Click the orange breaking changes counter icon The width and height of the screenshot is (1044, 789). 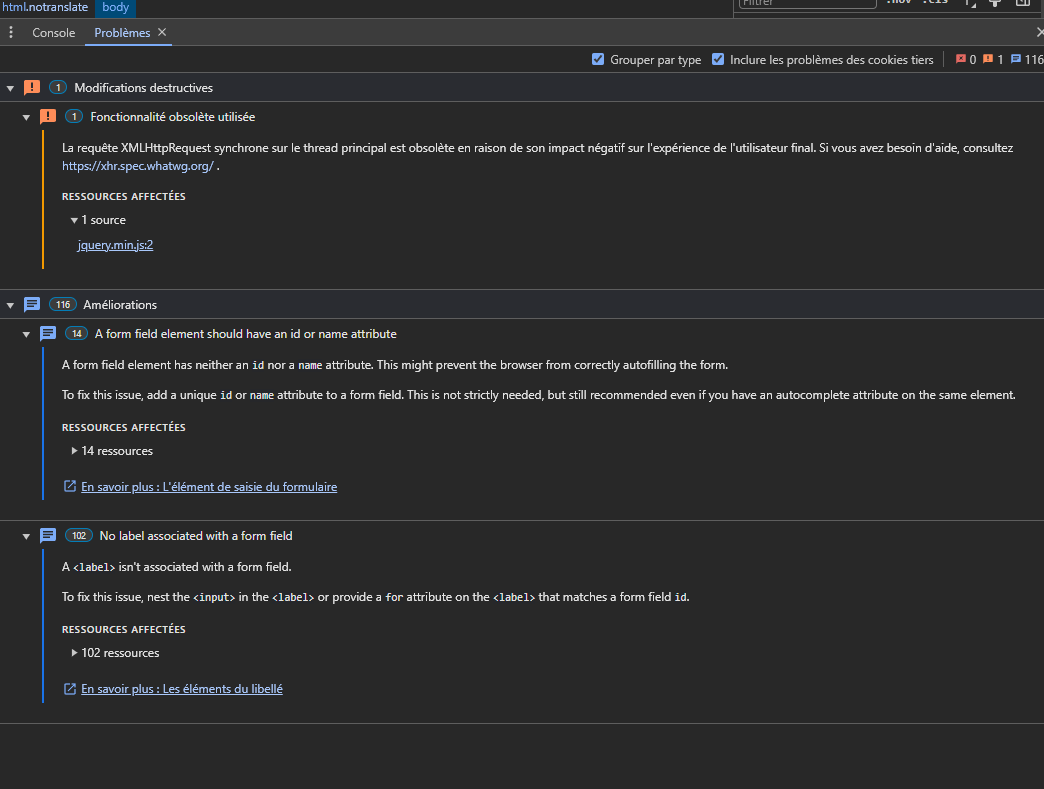[x=988, y=60]
